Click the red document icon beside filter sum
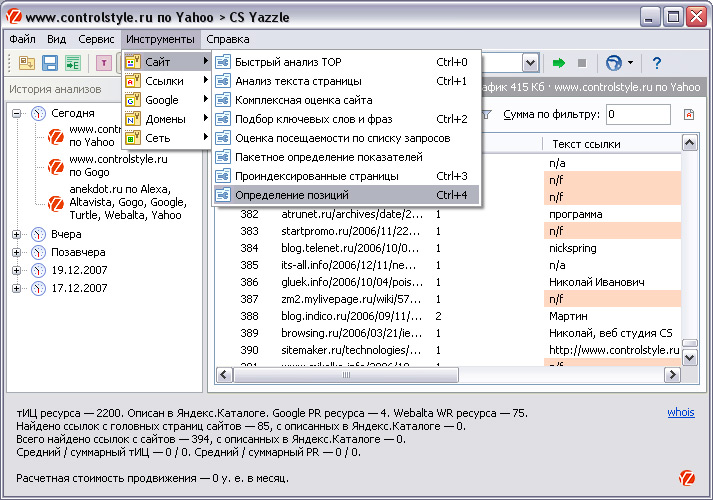This screenshot has width=713, height=500. point(689,115)
